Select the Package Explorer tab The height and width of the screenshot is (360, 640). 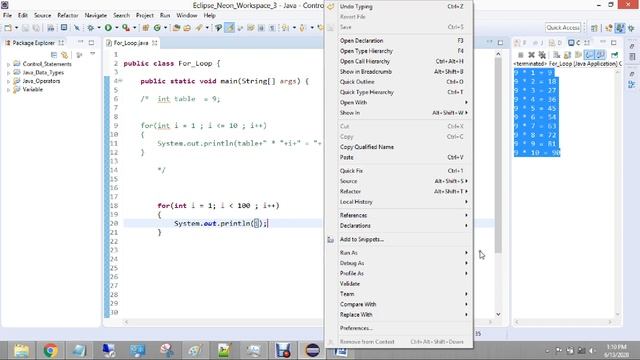click(x=33, y=42)
